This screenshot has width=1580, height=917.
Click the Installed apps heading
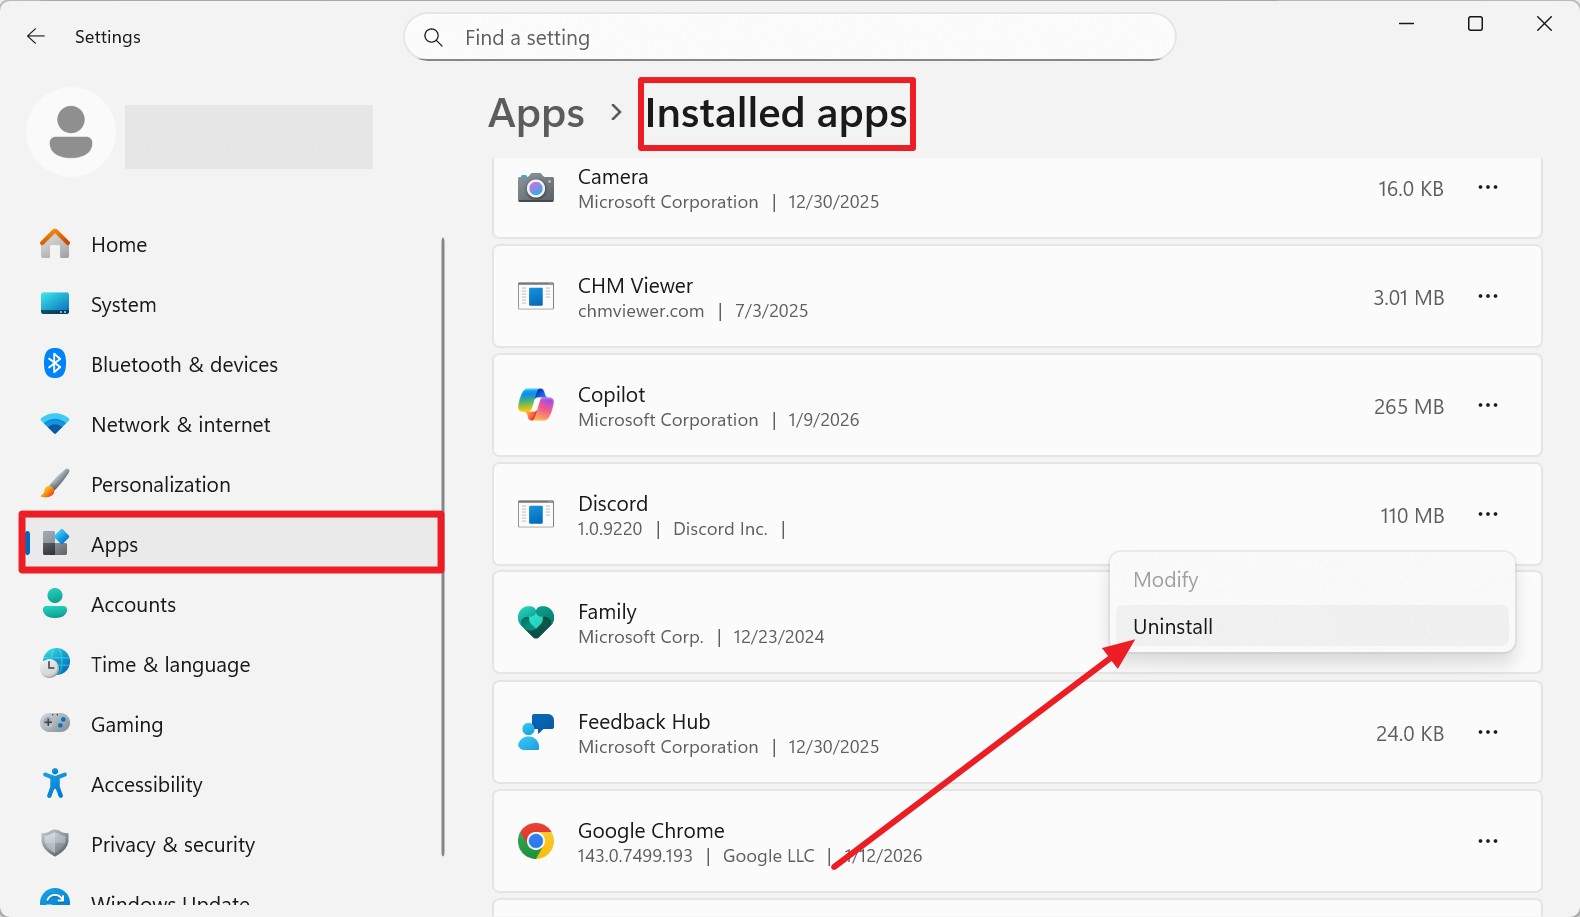[x=776, y=114]
